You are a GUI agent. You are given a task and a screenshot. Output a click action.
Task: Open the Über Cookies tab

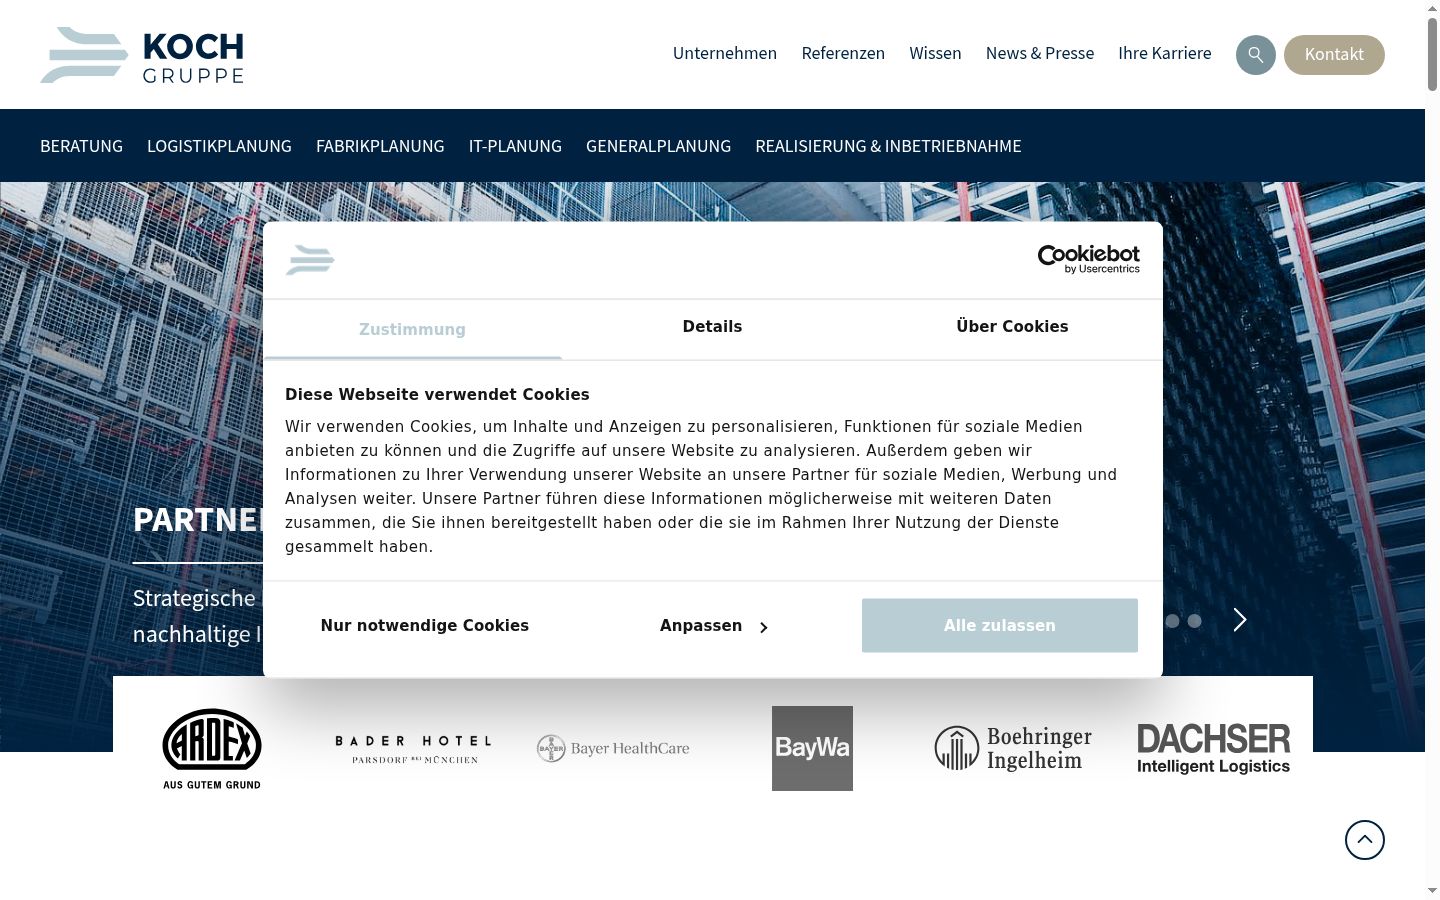[x=1012, y=327]
